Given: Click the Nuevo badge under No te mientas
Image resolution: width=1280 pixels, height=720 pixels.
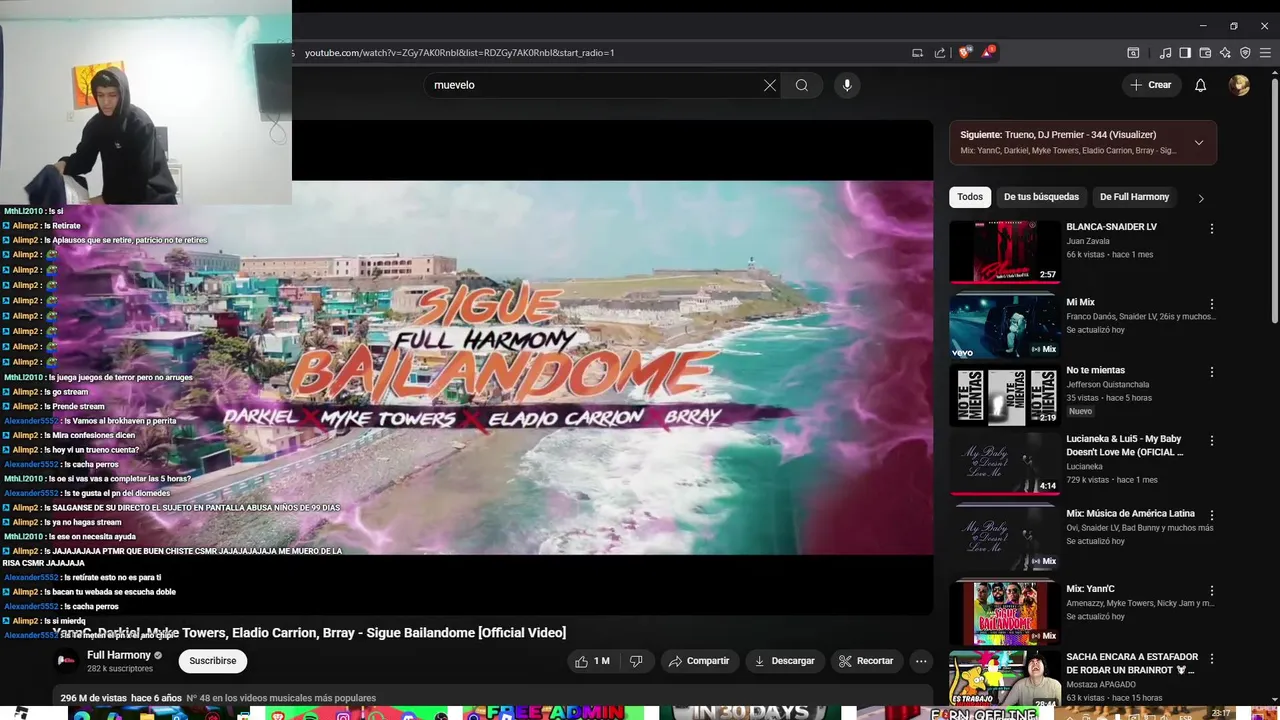Looking at the screenshot, I should pyautogui.click(x=1080, y=411).
